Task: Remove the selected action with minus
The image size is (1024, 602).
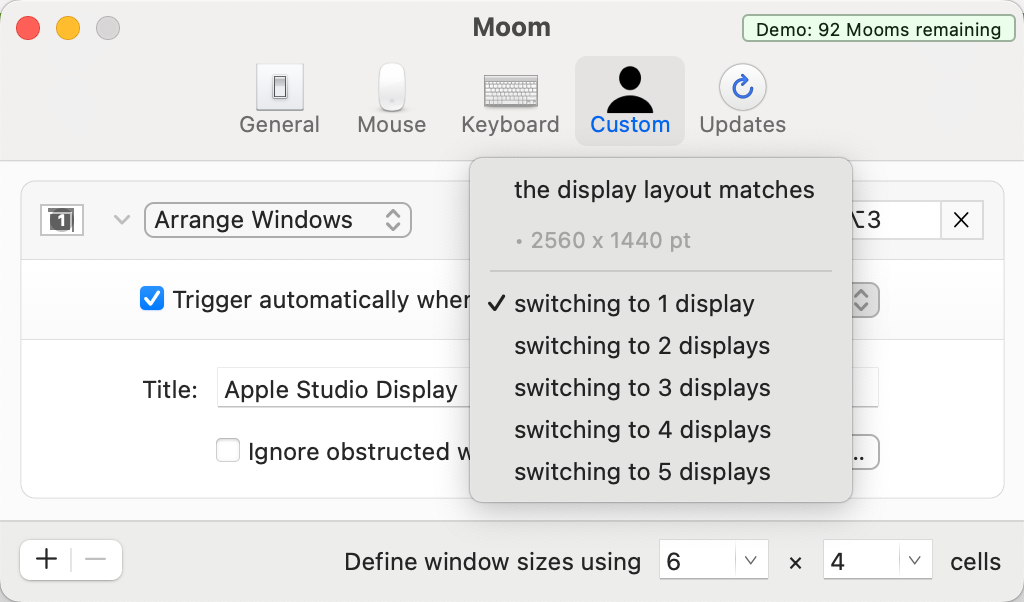Action: point(96,560)
